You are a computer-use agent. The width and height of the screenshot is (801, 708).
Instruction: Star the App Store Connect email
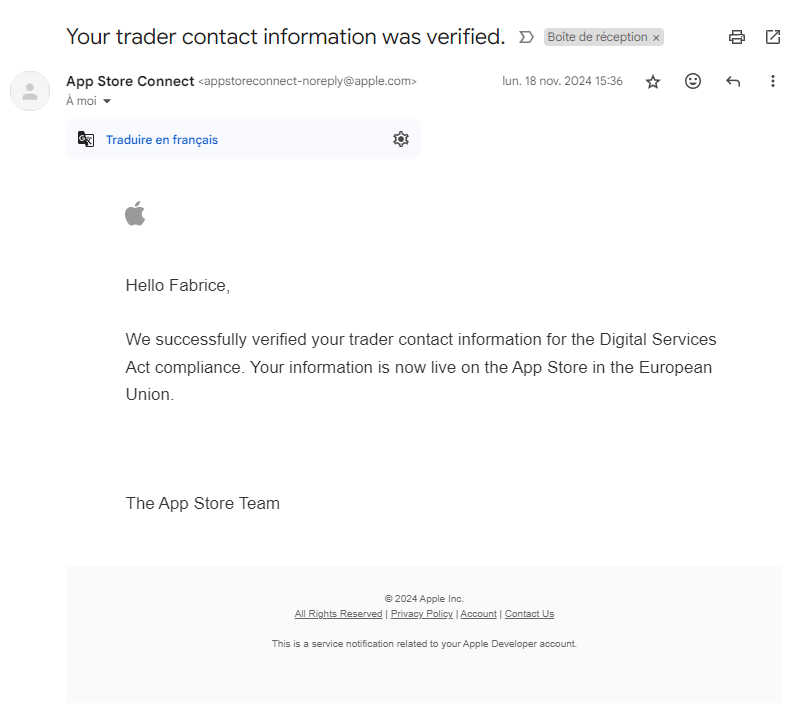(653, 82)
